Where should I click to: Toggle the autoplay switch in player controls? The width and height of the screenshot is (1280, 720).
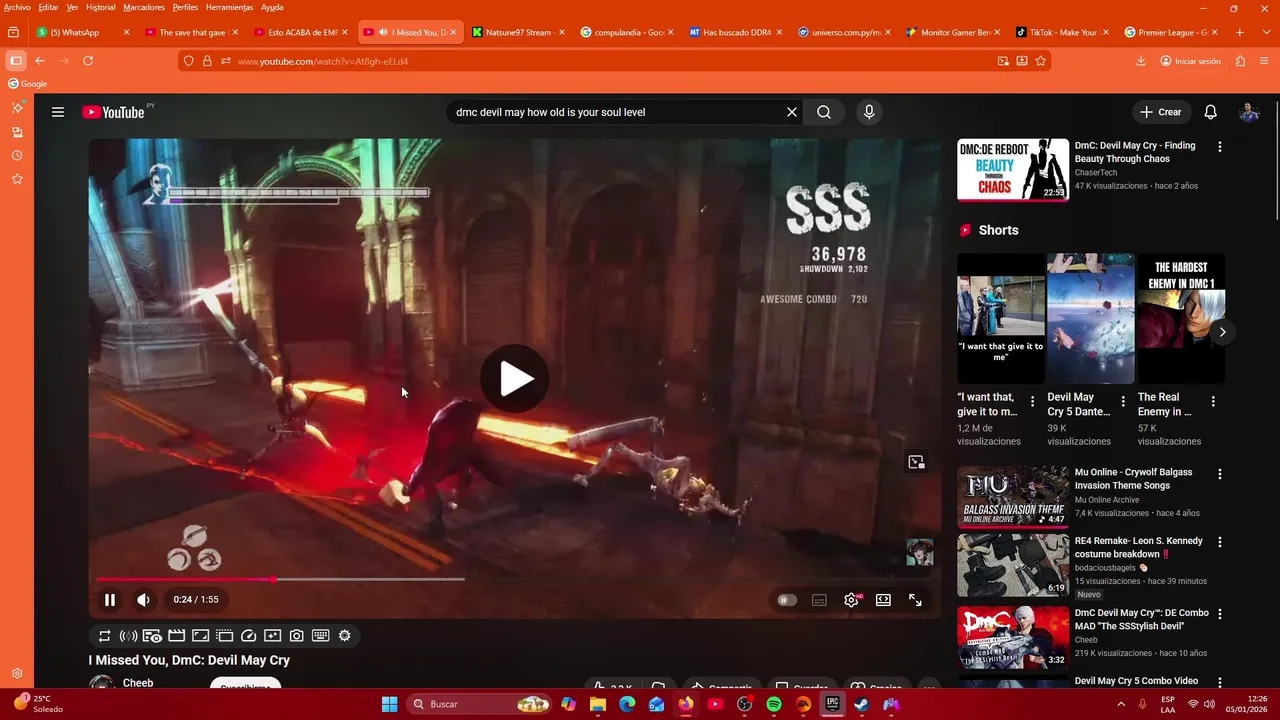787,600
